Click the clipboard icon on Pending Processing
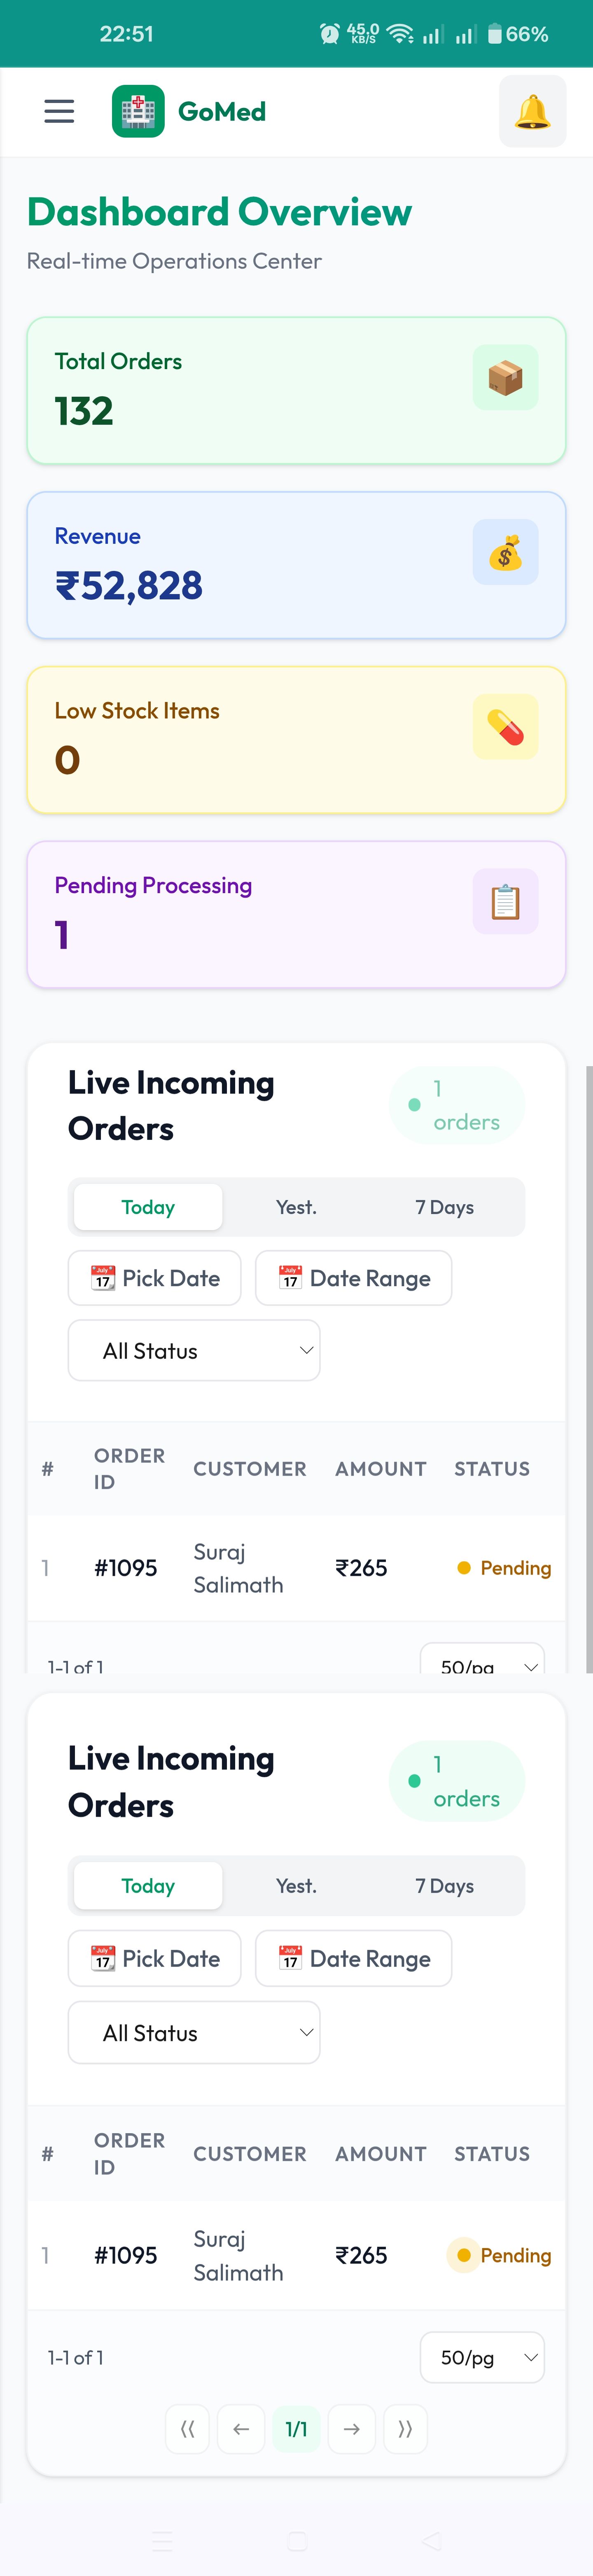The height and width of the screenshot is (2576, 593). point(505,902)
